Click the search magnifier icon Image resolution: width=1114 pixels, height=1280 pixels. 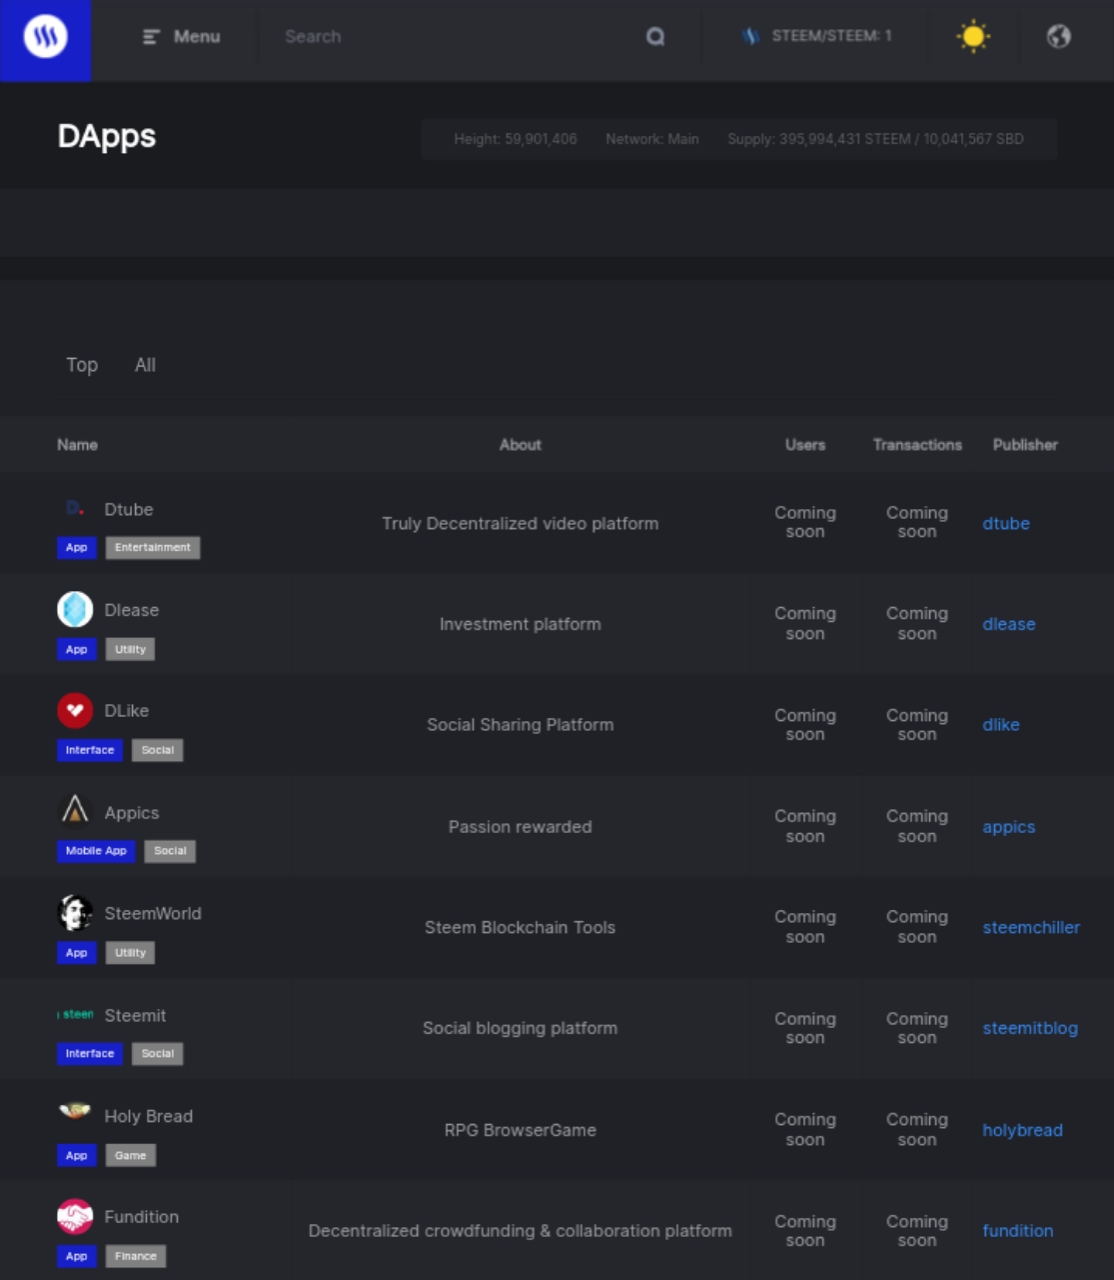pos(655,37)
